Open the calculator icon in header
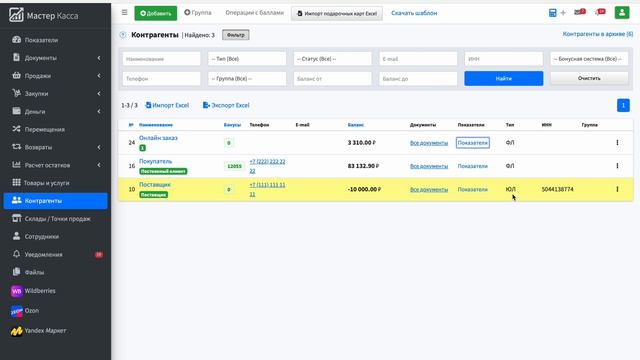The image size is (640, 360). pyautogui.click(x=553, y=13)
